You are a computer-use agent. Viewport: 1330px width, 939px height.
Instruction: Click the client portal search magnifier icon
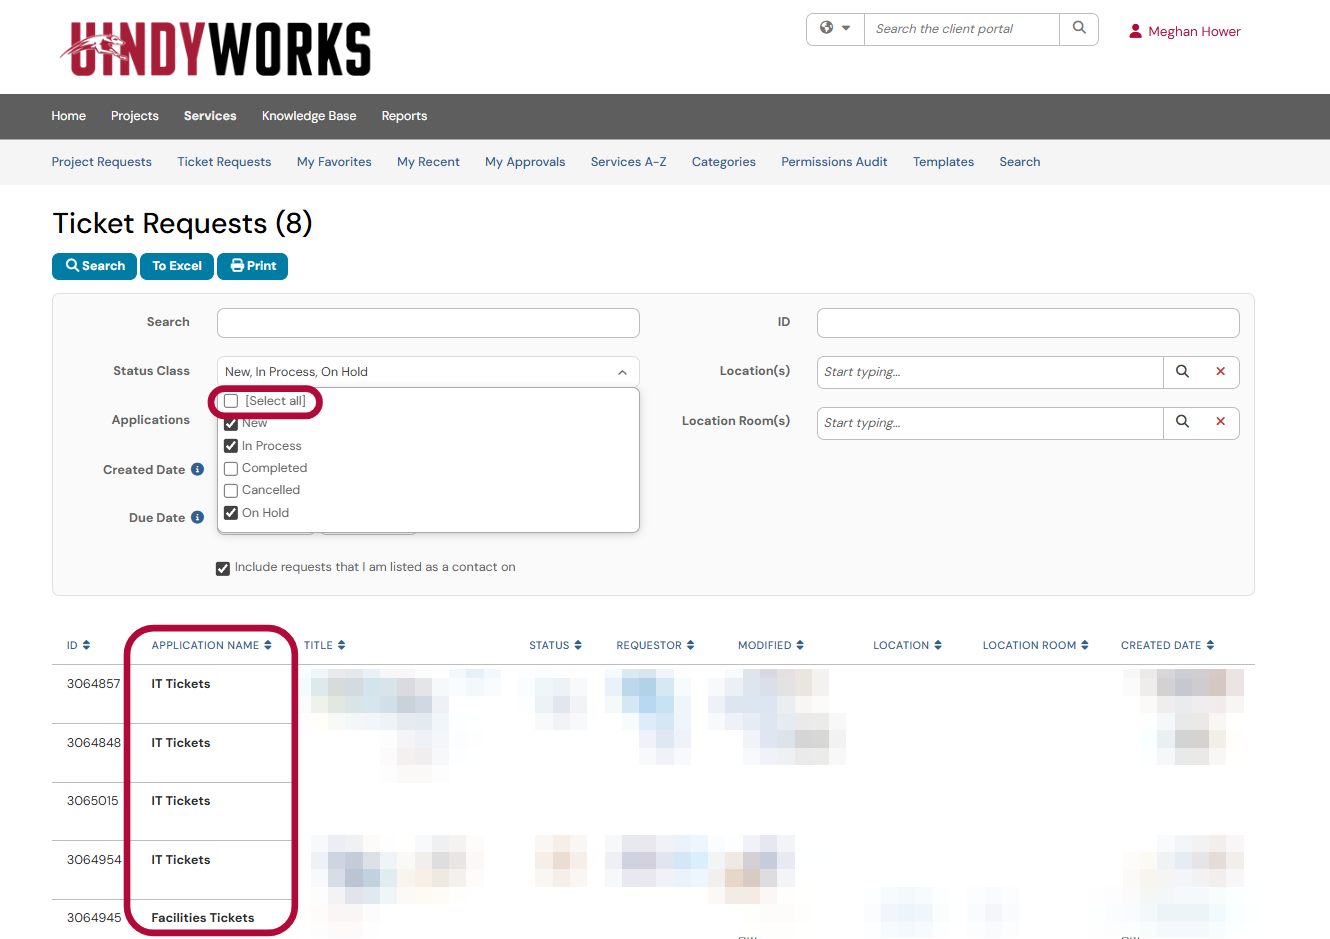point(1079,29)
